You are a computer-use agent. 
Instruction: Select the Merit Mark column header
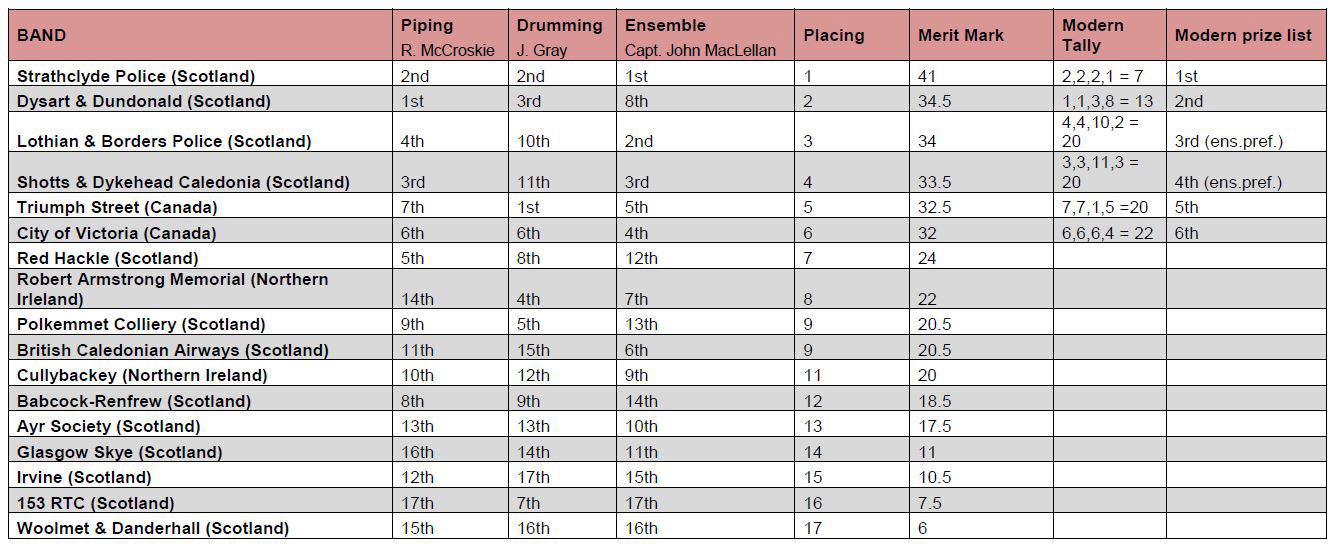981,36
